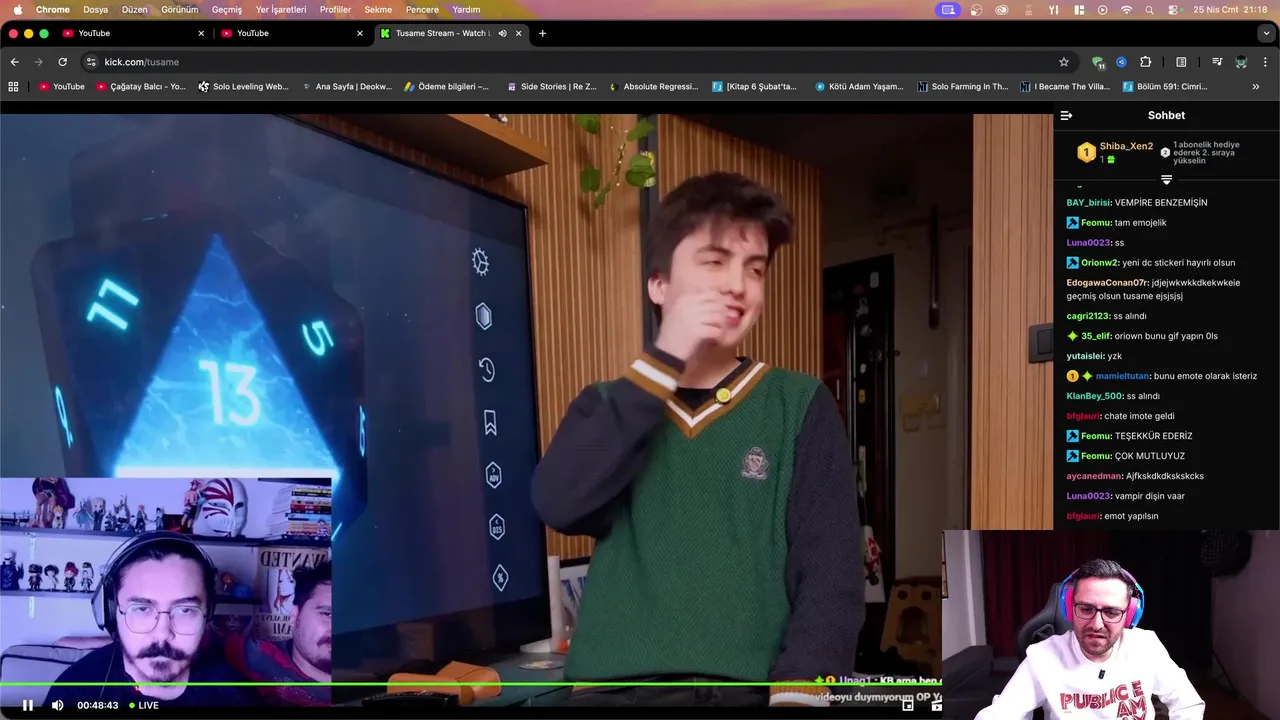Open the Chrome three-dot menu
This screenshot has height=720, width=1280.
coord(1266,62)
